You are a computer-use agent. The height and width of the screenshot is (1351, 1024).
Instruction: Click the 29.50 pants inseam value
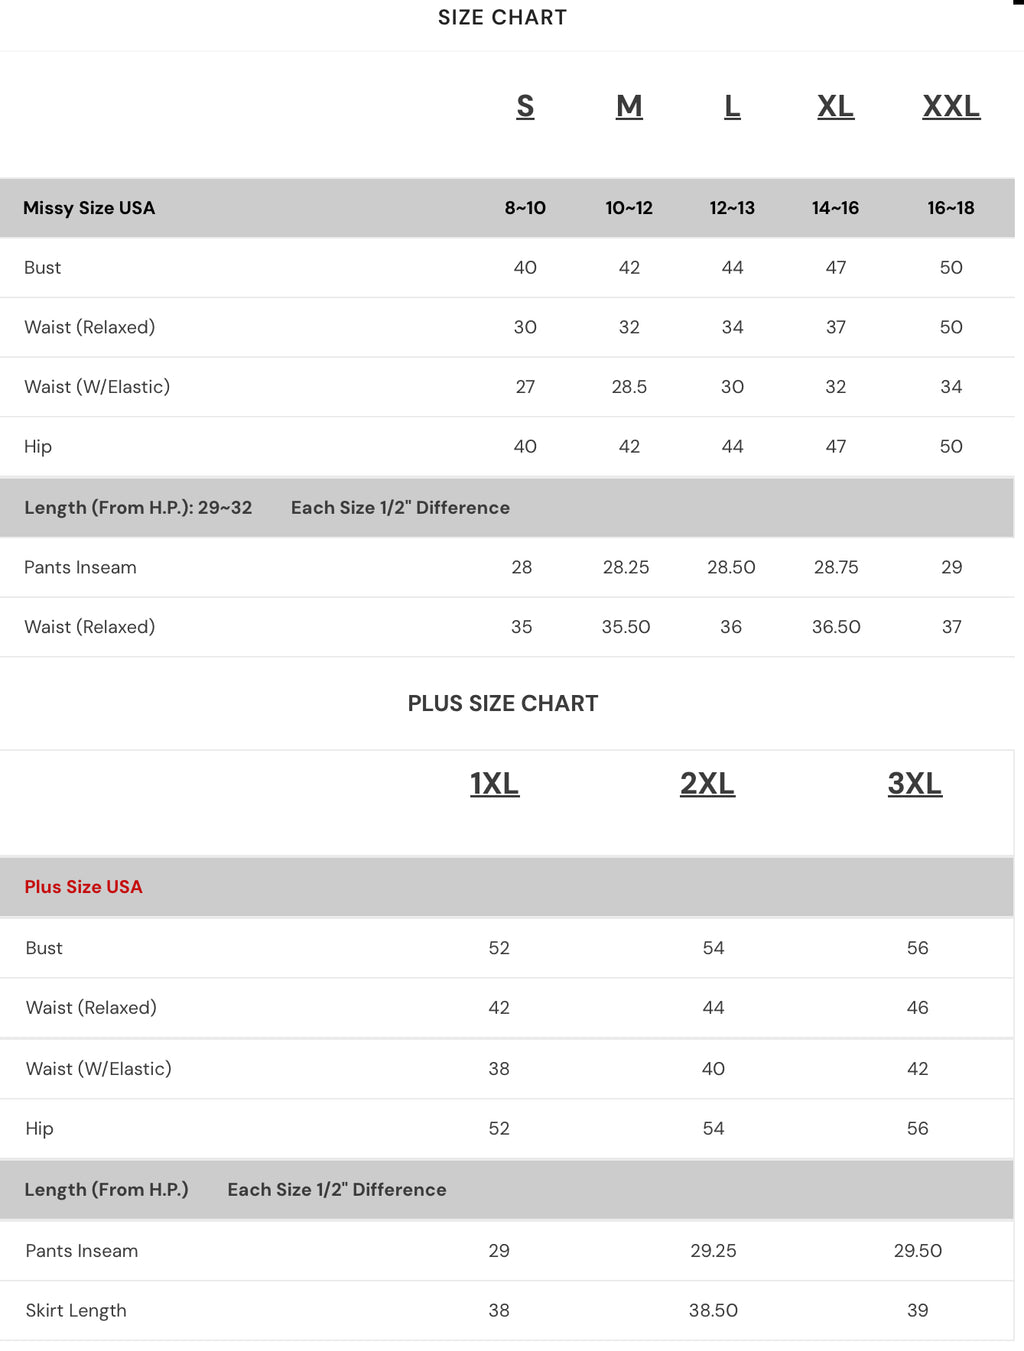918,1251
